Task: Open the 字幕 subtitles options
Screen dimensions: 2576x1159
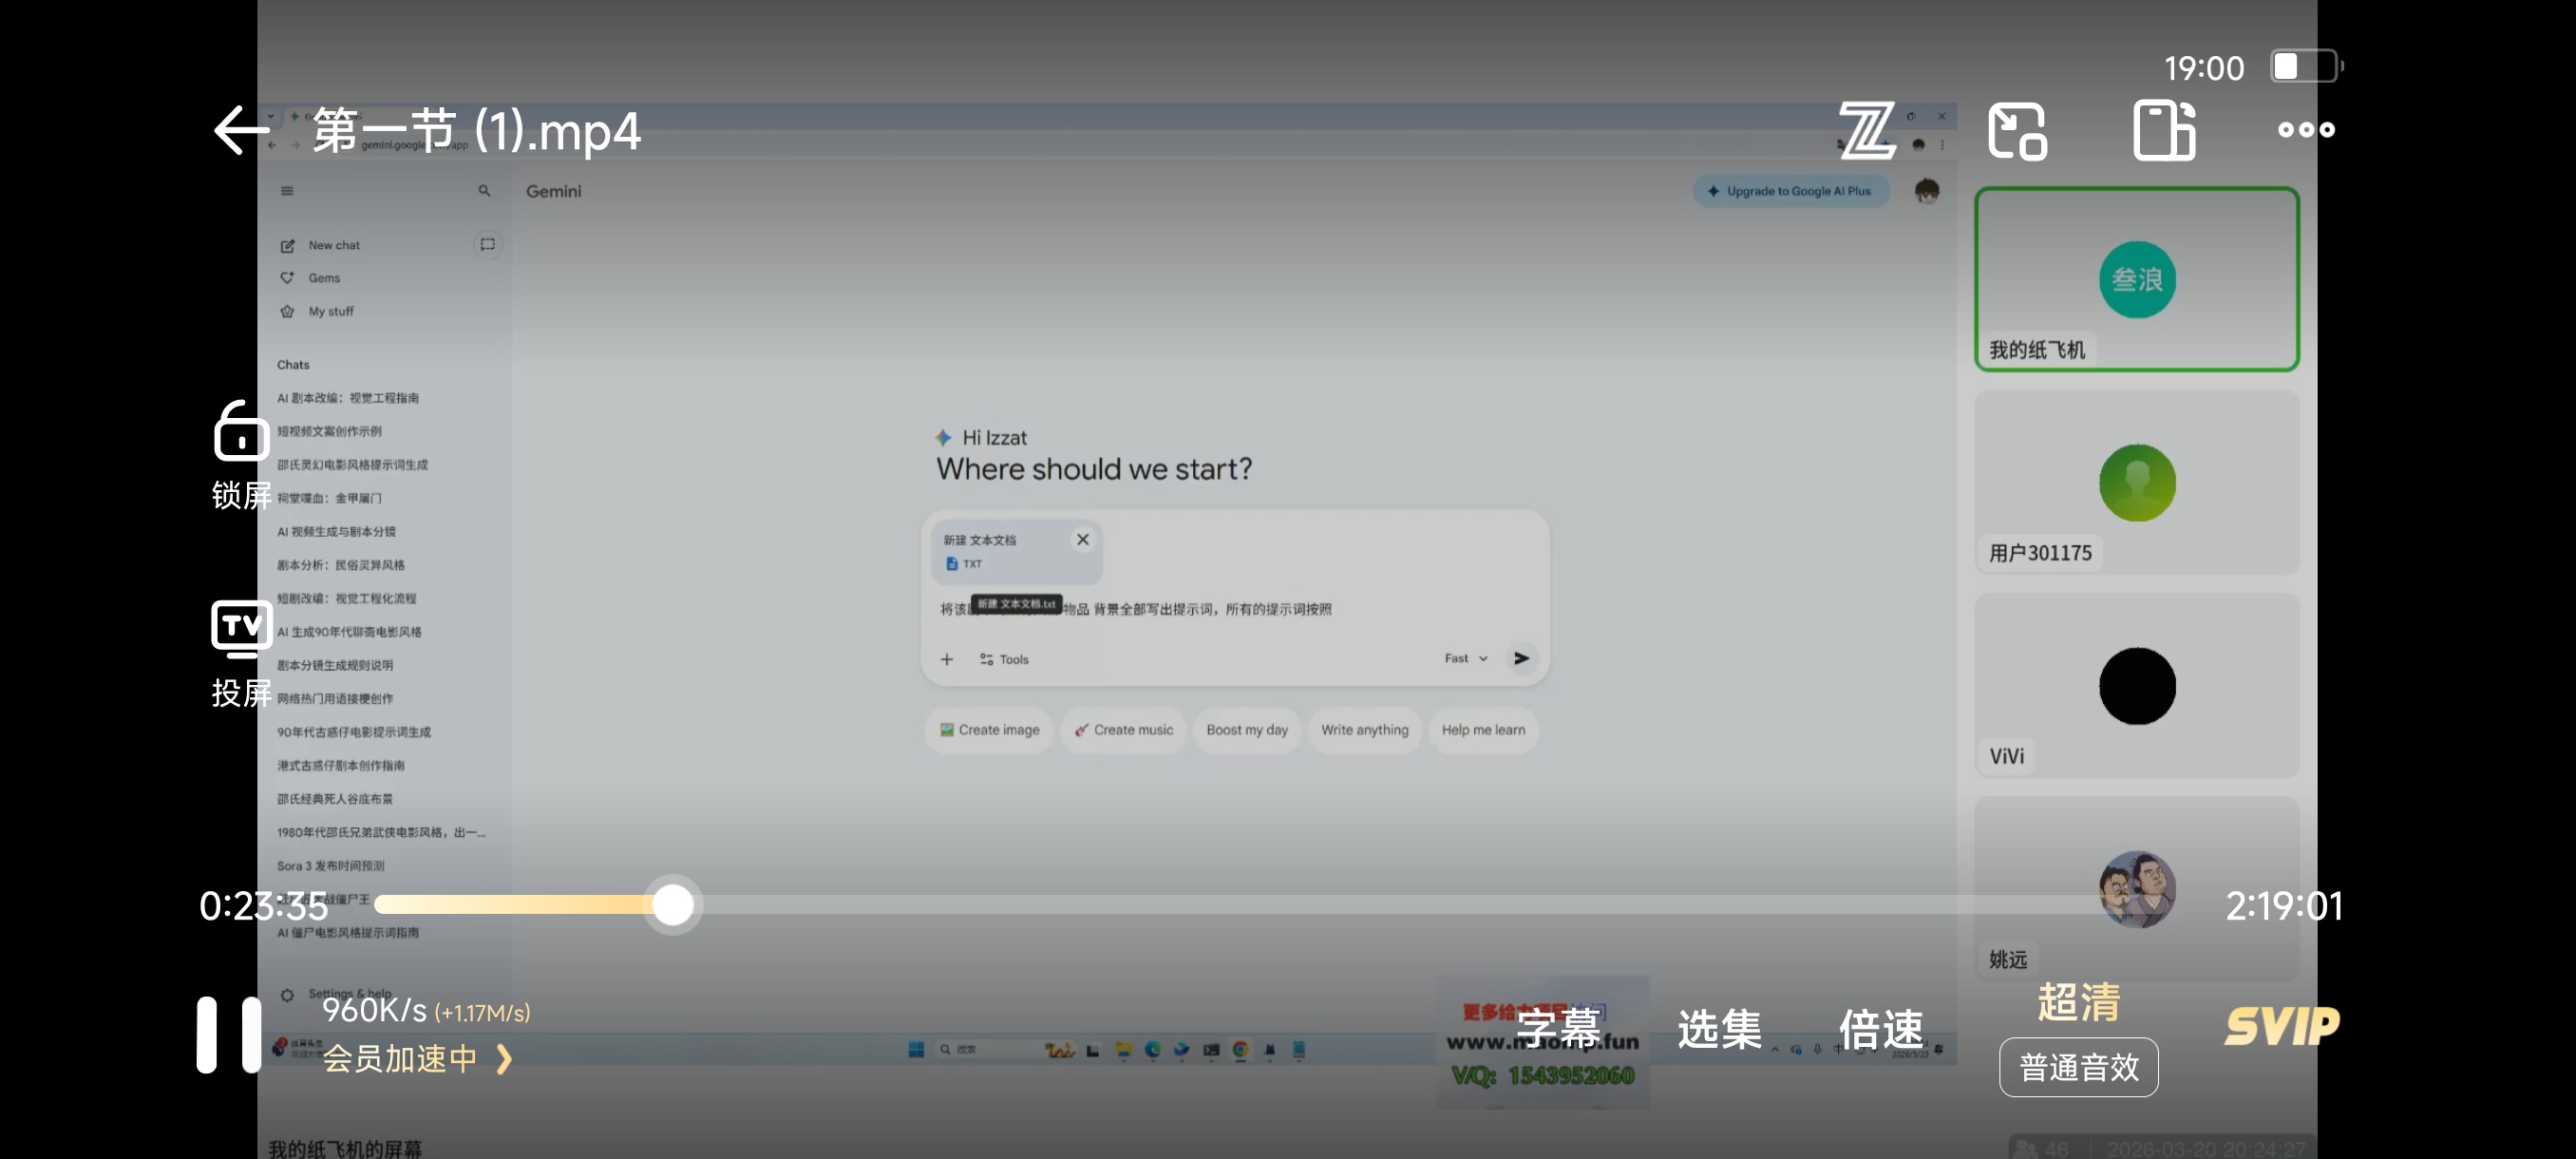Action: (1558, 1029)
